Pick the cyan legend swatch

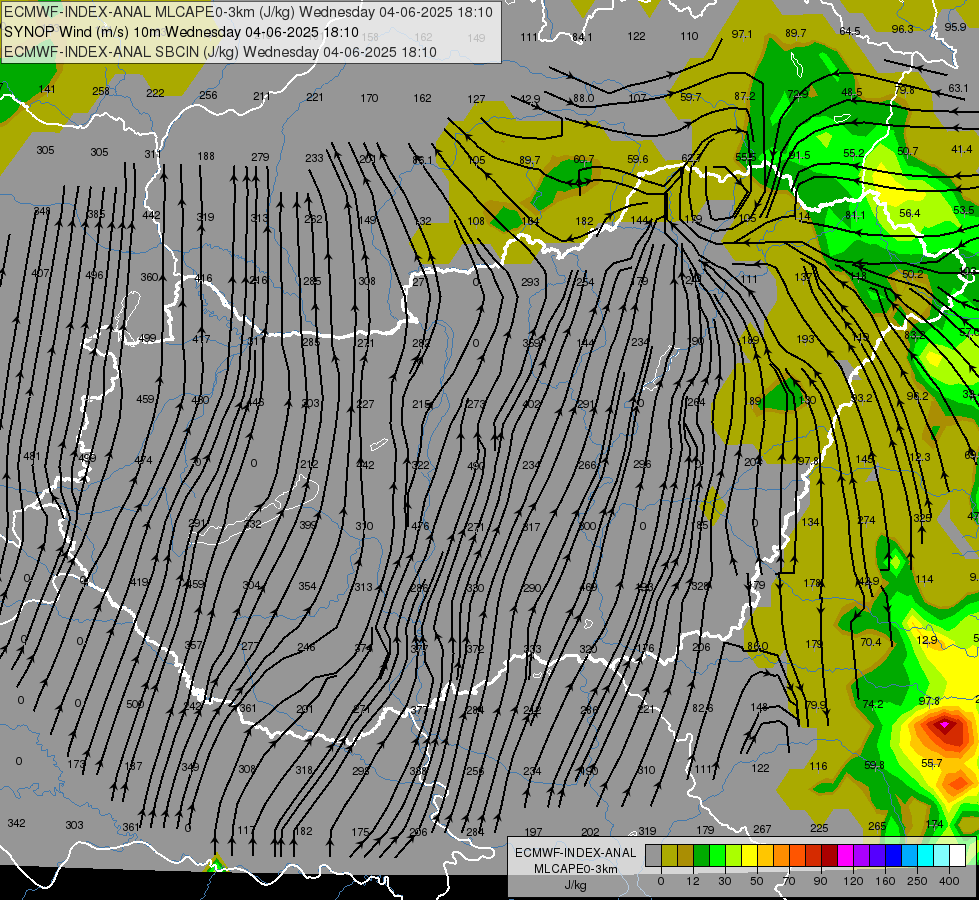[x=925, y=855]
